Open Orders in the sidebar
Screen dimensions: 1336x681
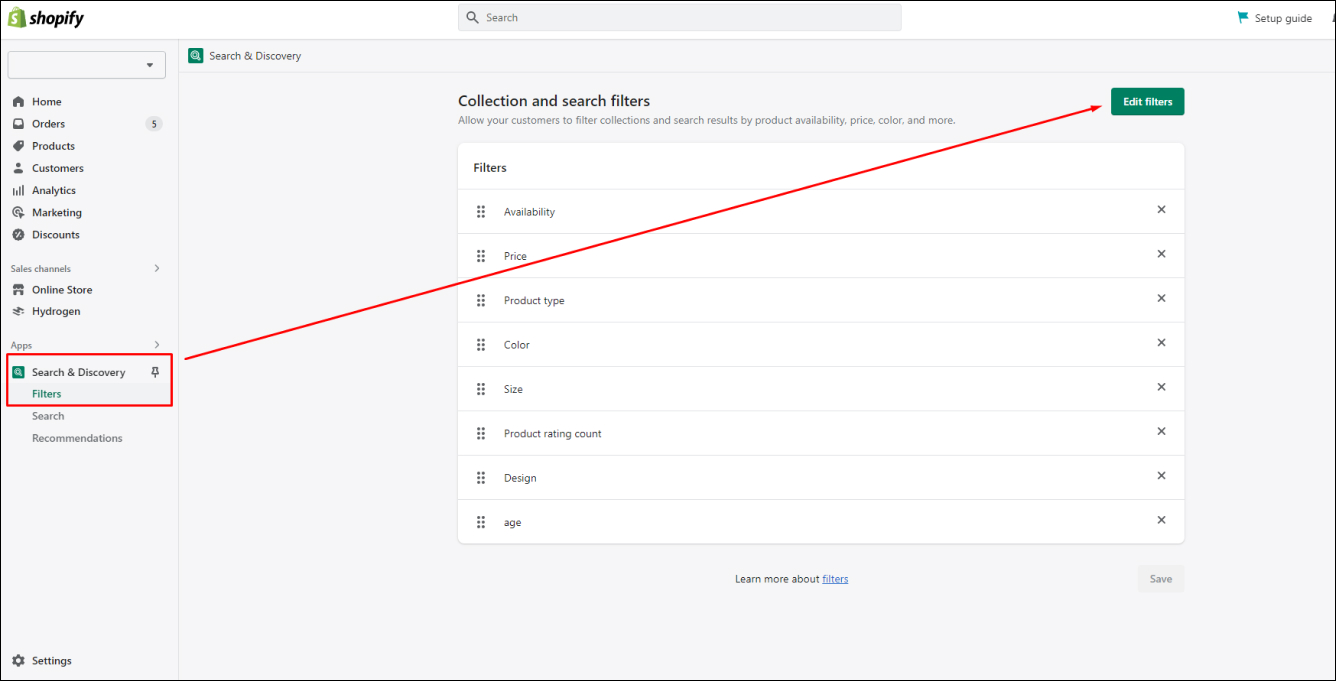(48, 124)
